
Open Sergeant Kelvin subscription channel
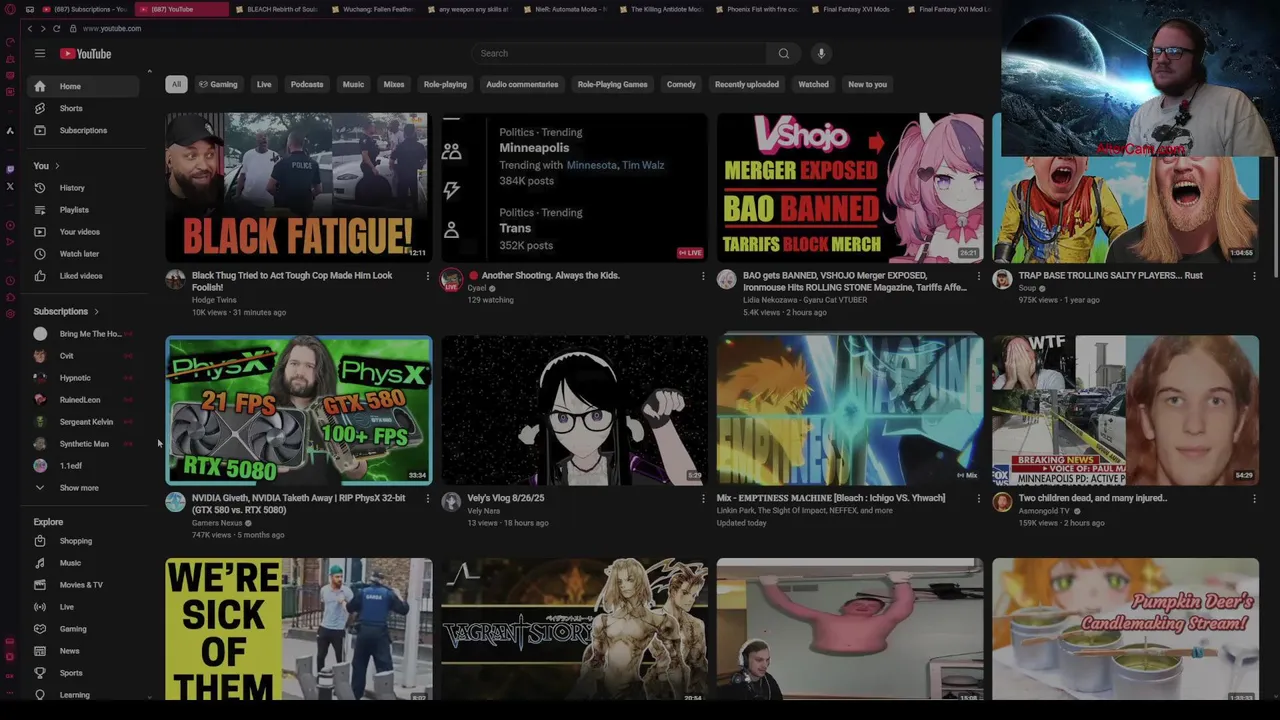(x=84, y=422)
